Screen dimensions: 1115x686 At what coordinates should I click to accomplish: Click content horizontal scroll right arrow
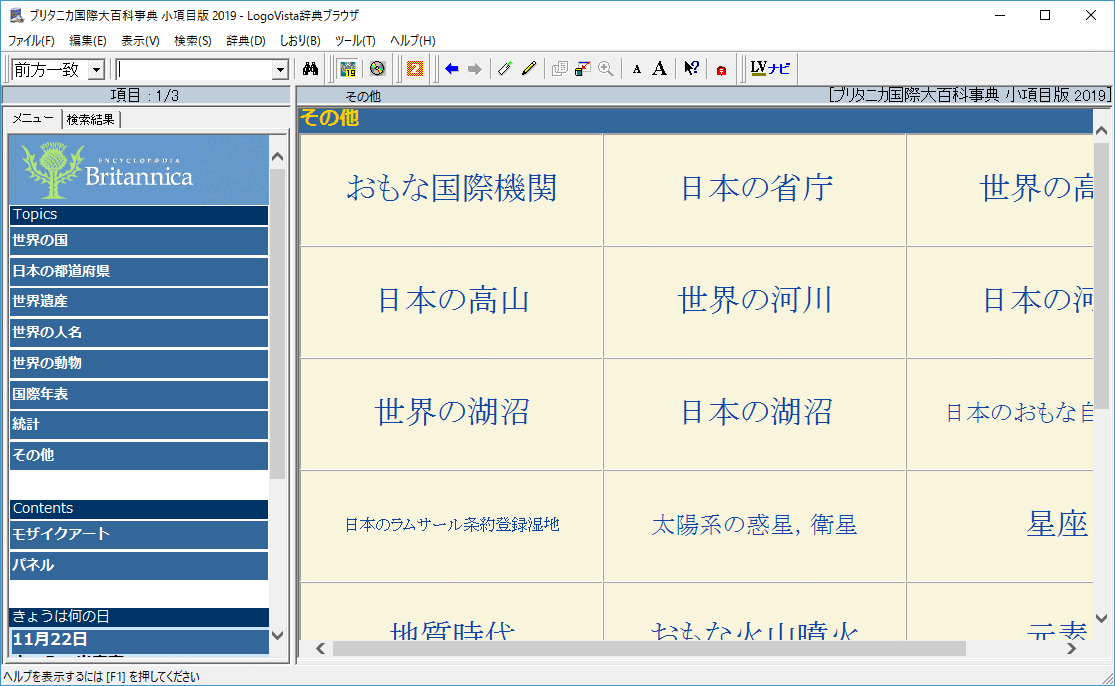[x=1071, y=648]
